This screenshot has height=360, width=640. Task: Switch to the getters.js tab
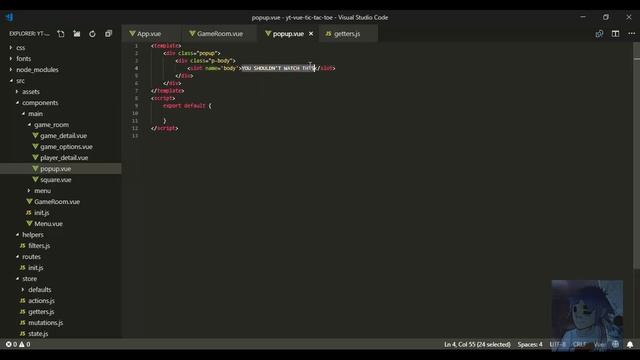click(x=347, y=34)
